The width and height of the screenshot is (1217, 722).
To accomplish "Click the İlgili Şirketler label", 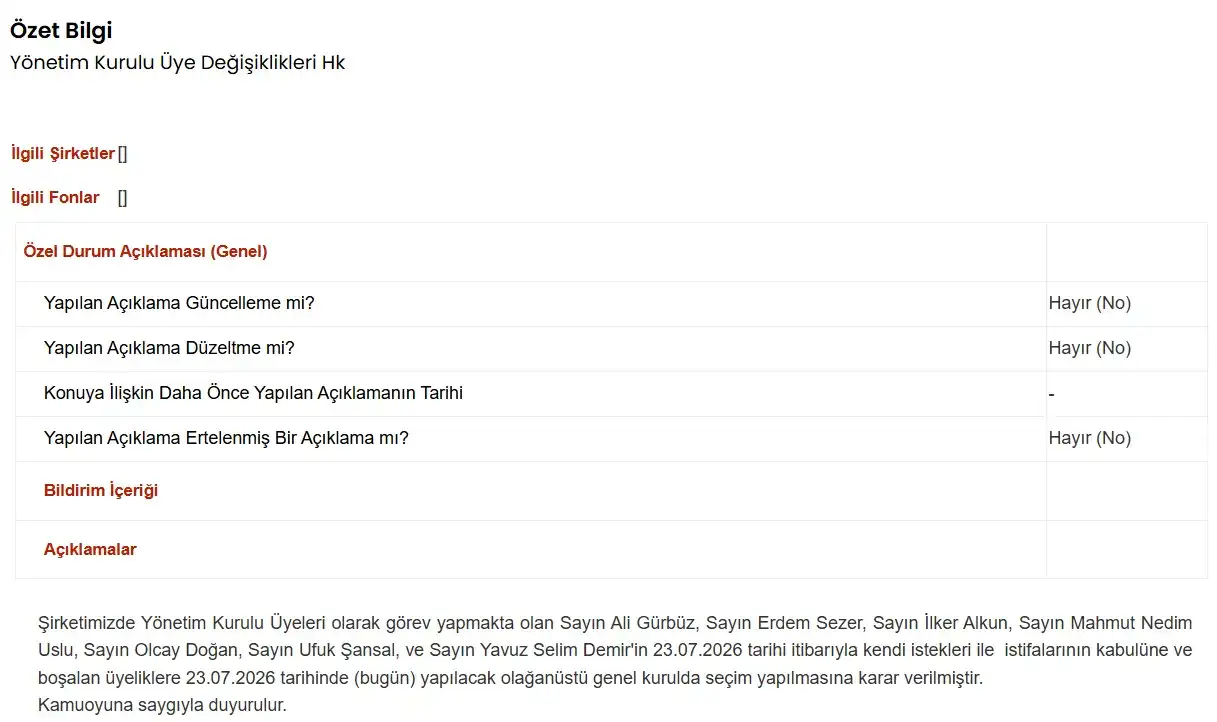I will (x=63, y=153).
